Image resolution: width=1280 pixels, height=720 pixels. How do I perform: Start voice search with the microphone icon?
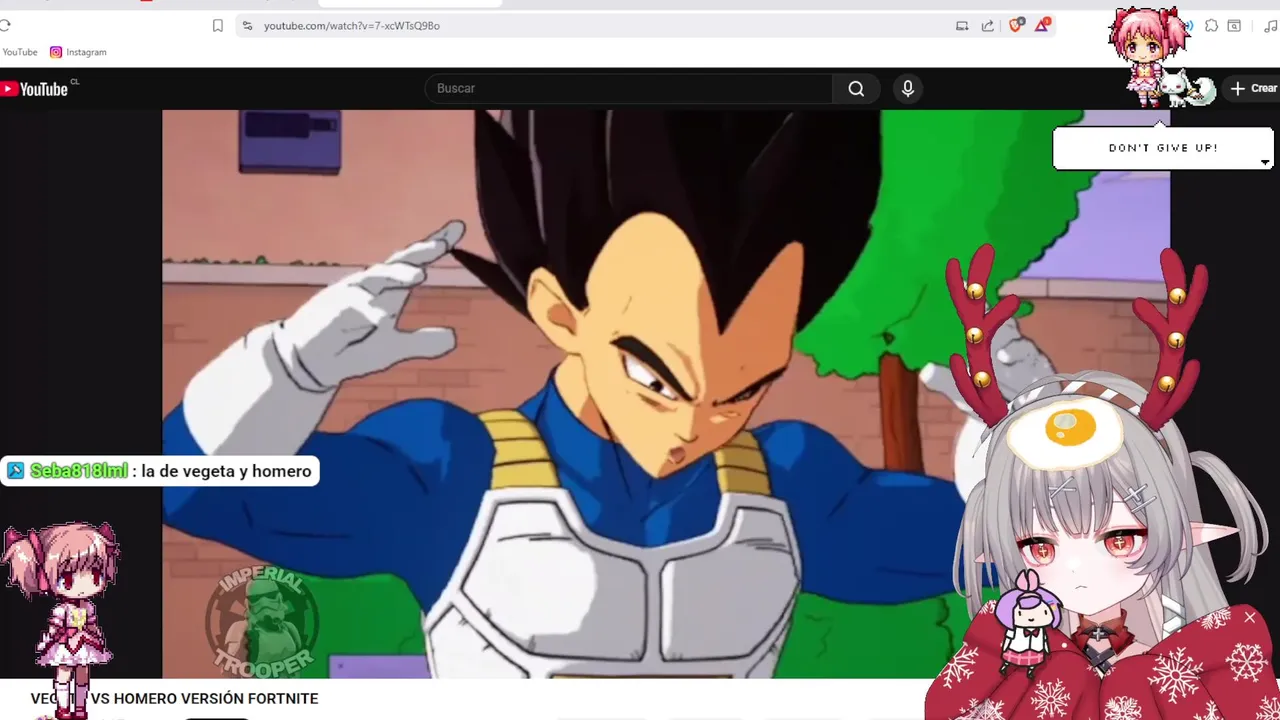pyautogui.click(x=908, y=88)
